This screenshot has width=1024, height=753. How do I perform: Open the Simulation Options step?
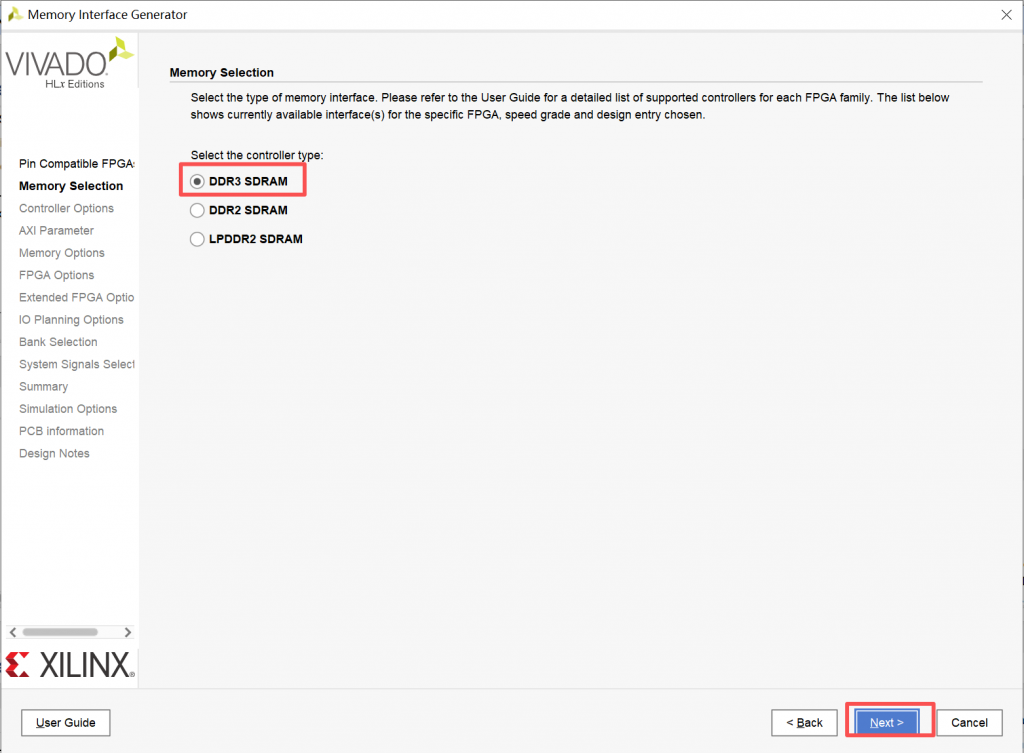pyautogui.click(x=68, y=409)
